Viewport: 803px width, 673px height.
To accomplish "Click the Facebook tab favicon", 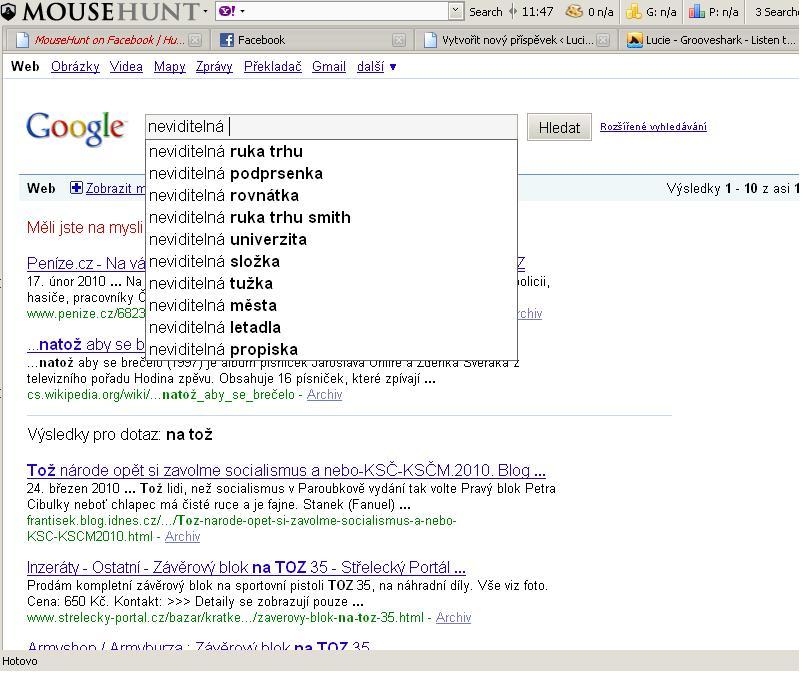I will 227,40.
